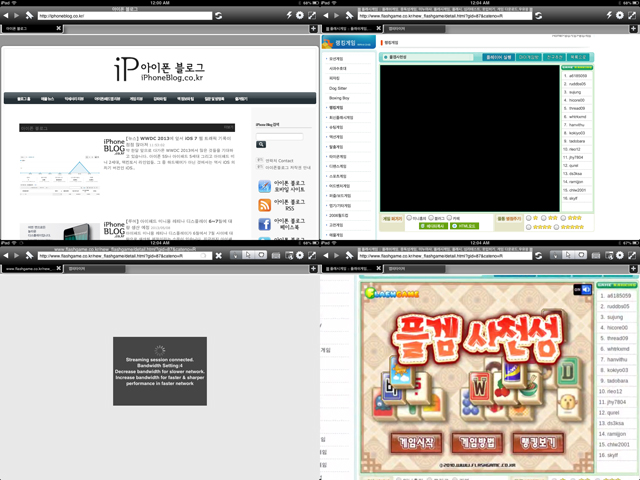
Task: Select 블로그 radio option below black game area
Action: pyautogui.click(x=431, y=218)
